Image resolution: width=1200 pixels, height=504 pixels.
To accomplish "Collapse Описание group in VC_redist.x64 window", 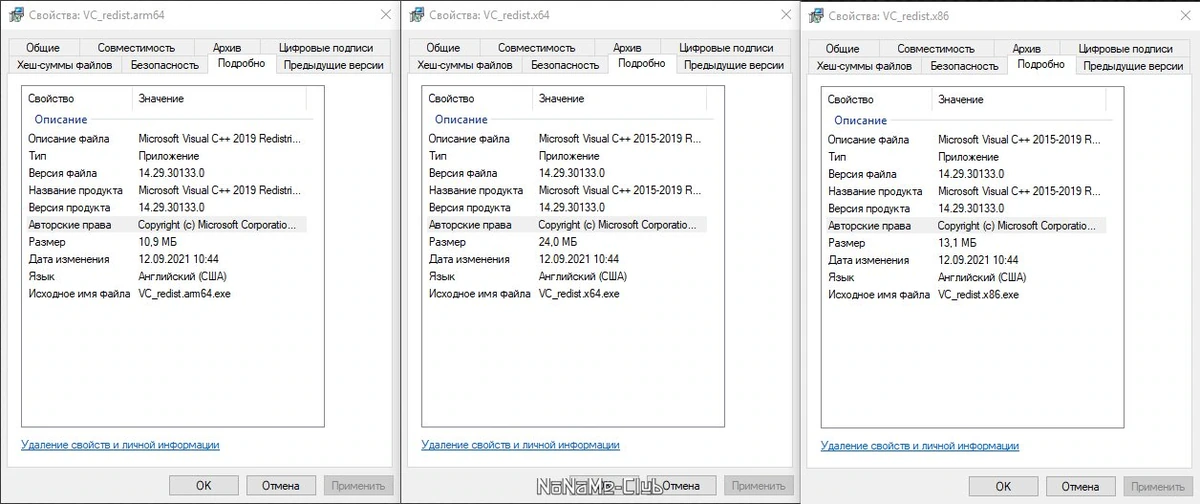I will click(461, 120).
